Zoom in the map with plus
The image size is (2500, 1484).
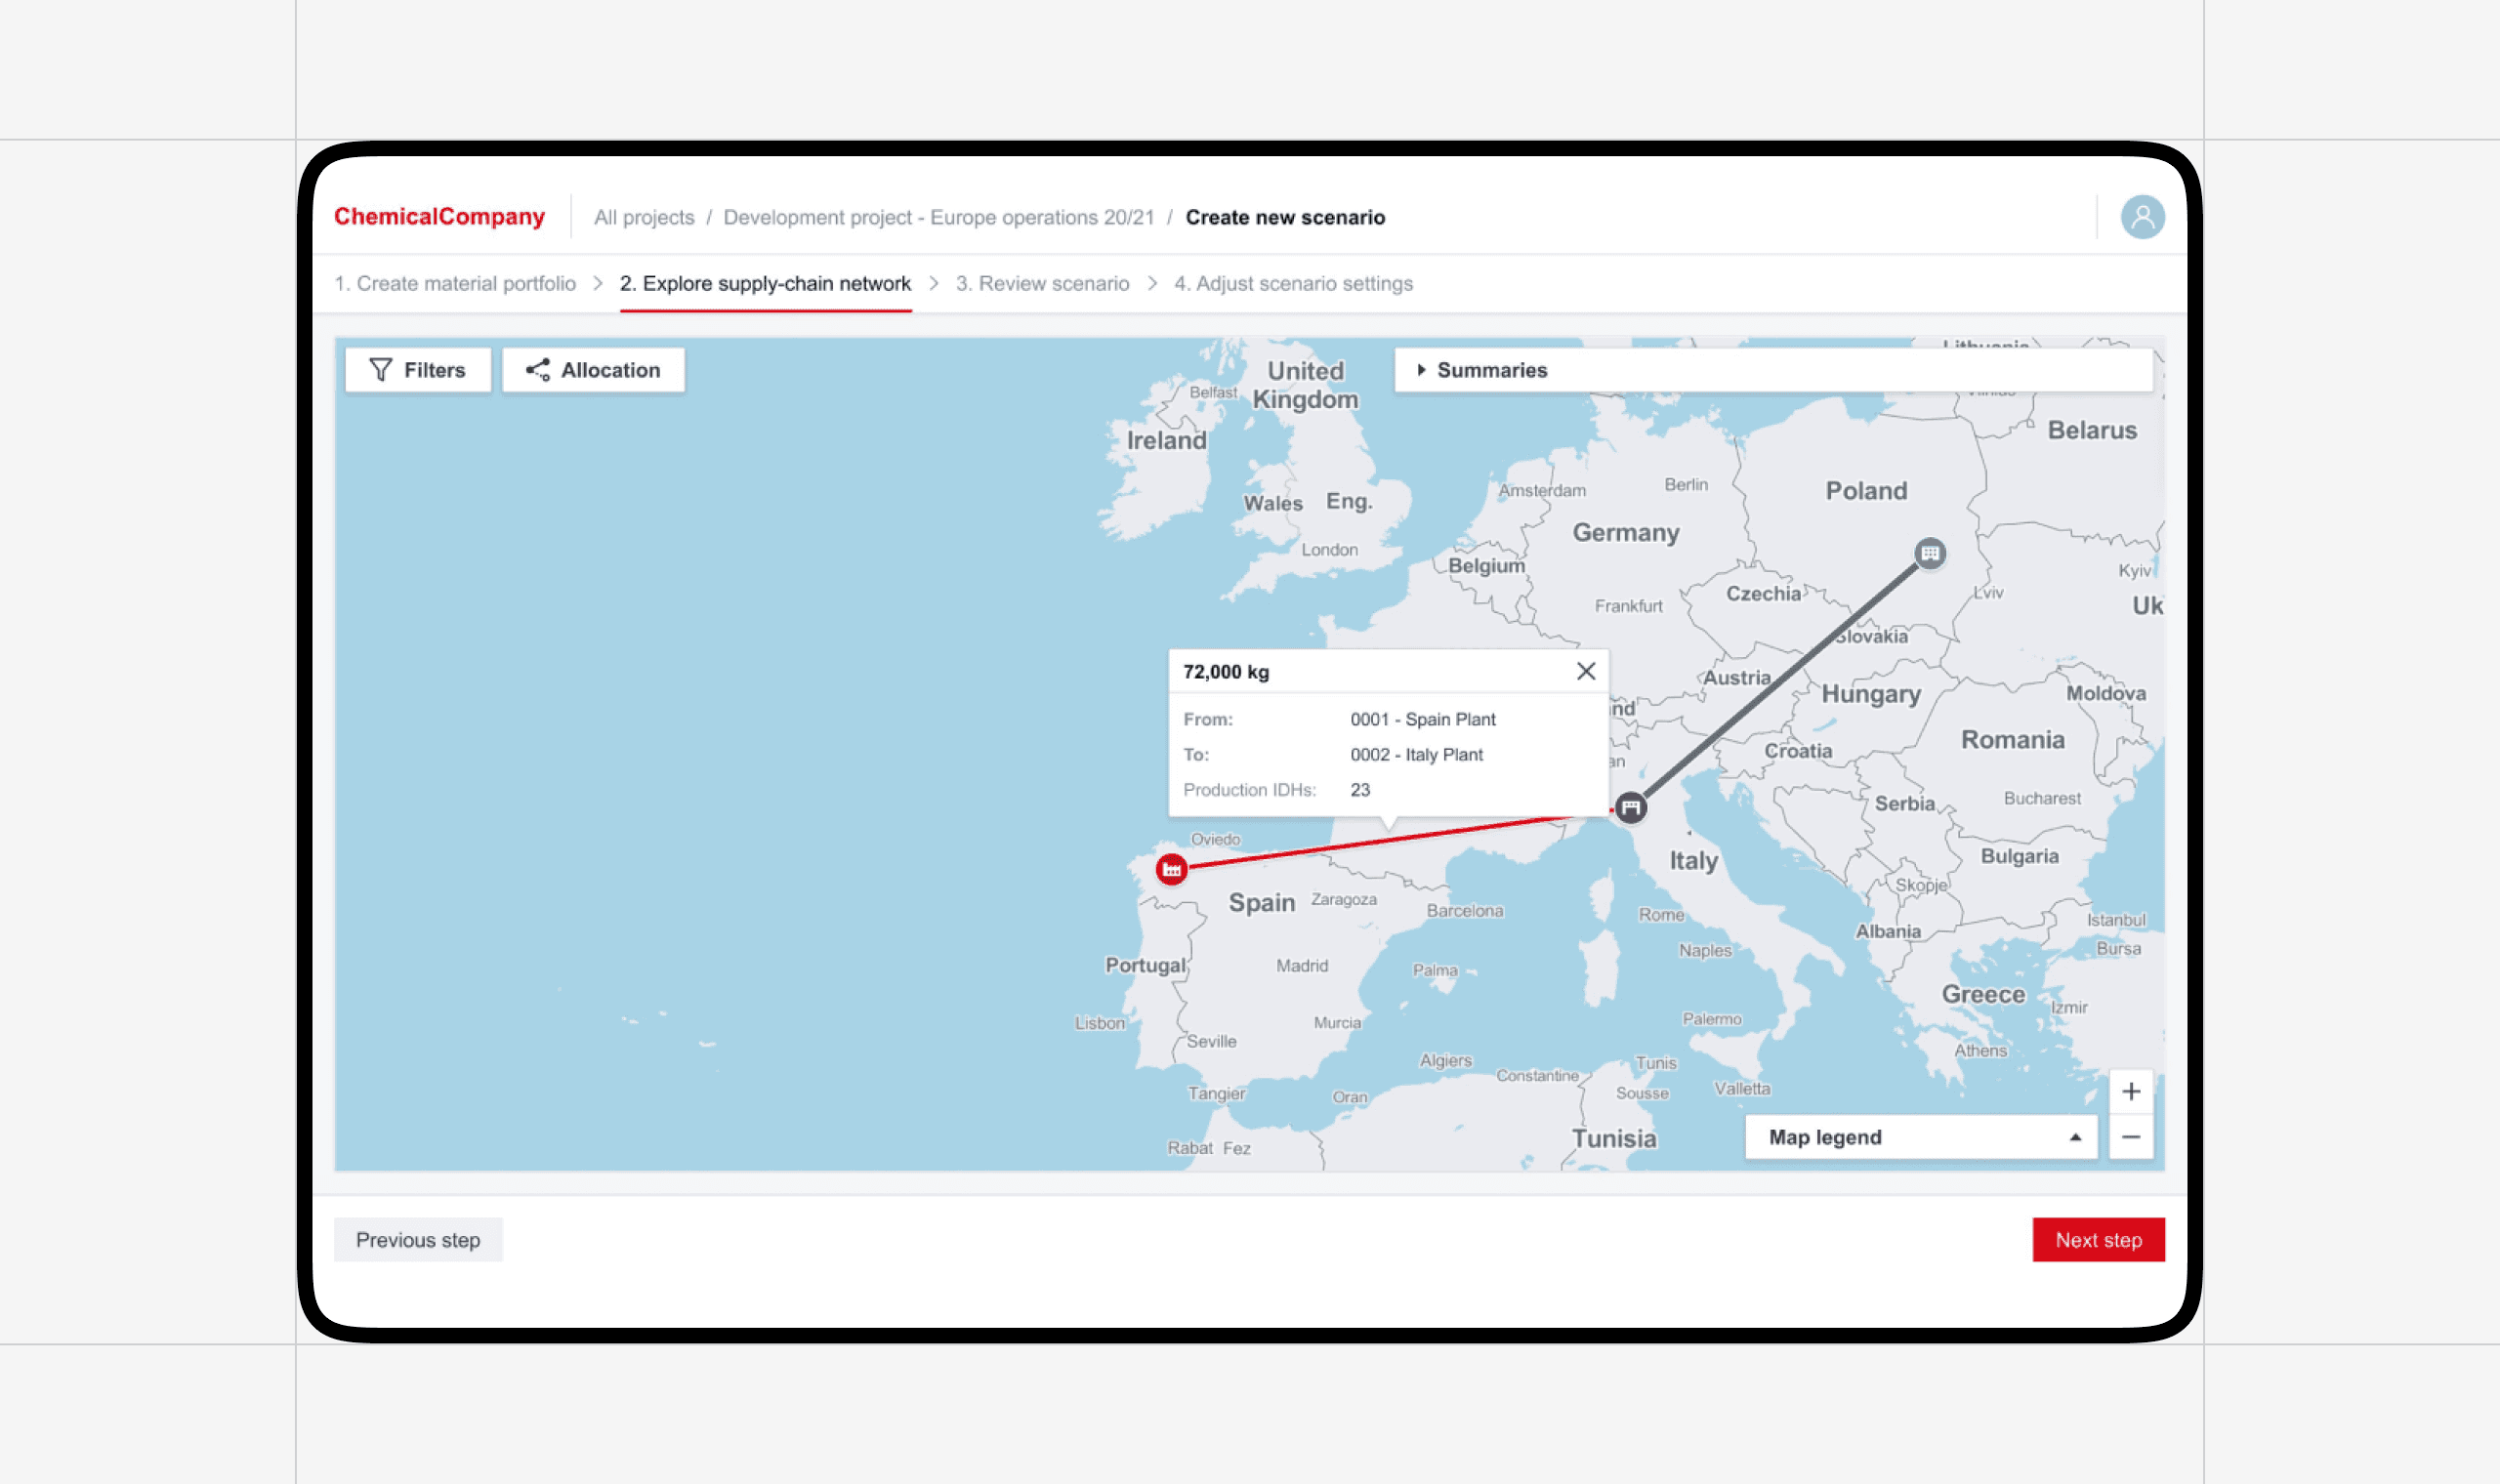tap(2130, 1091)
